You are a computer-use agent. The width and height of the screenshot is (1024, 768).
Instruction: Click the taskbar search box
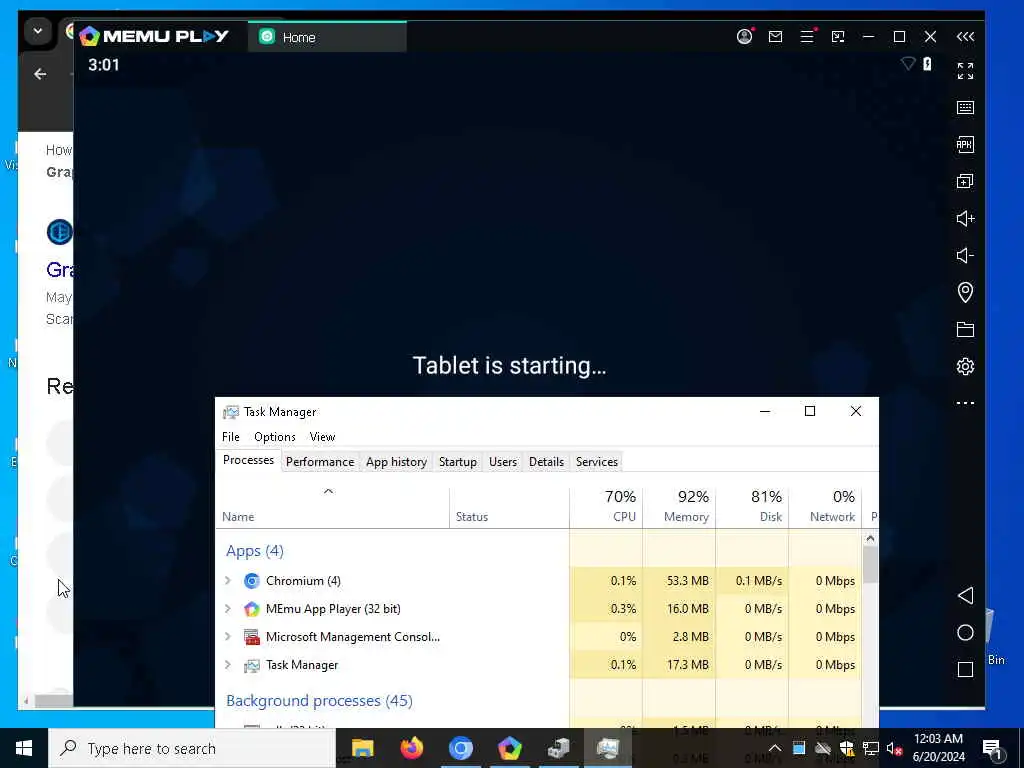point(193,748)
